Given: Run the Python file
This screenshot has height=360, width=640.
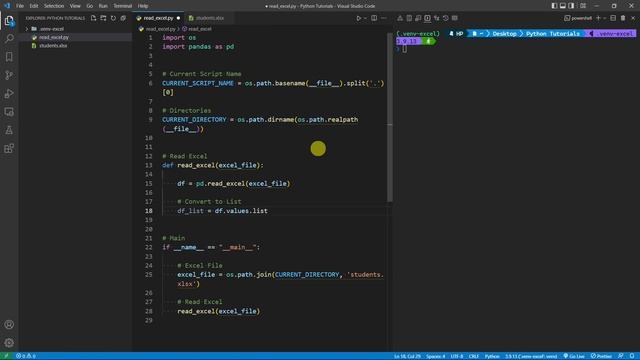Looking at the screenshot, I should coord(358,18).
